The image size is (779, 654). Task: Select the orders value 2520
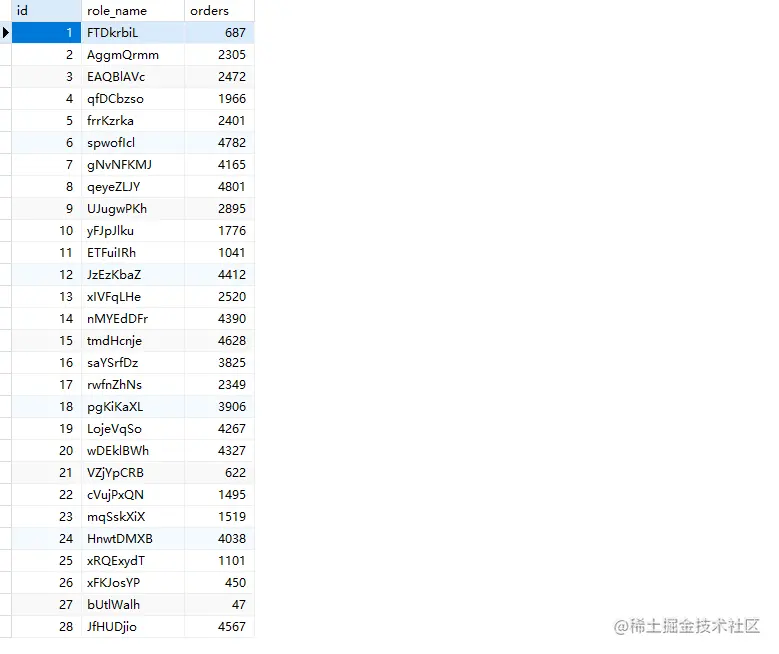point(219,297)
